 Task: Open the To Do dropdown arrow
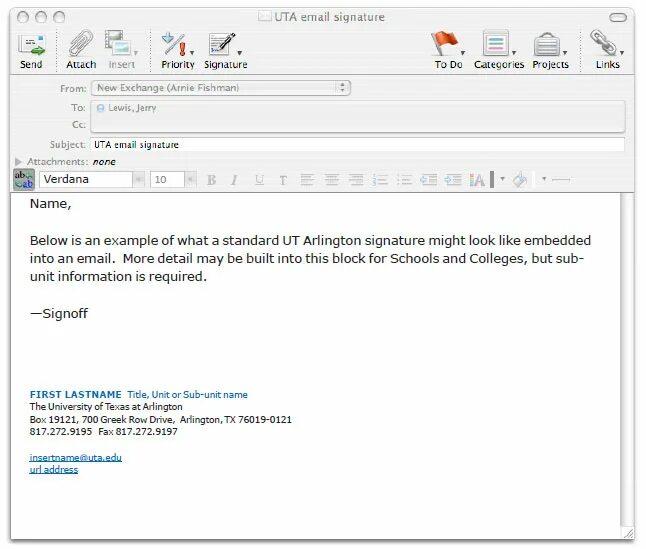pyautogui.click(x=463, y=53)
